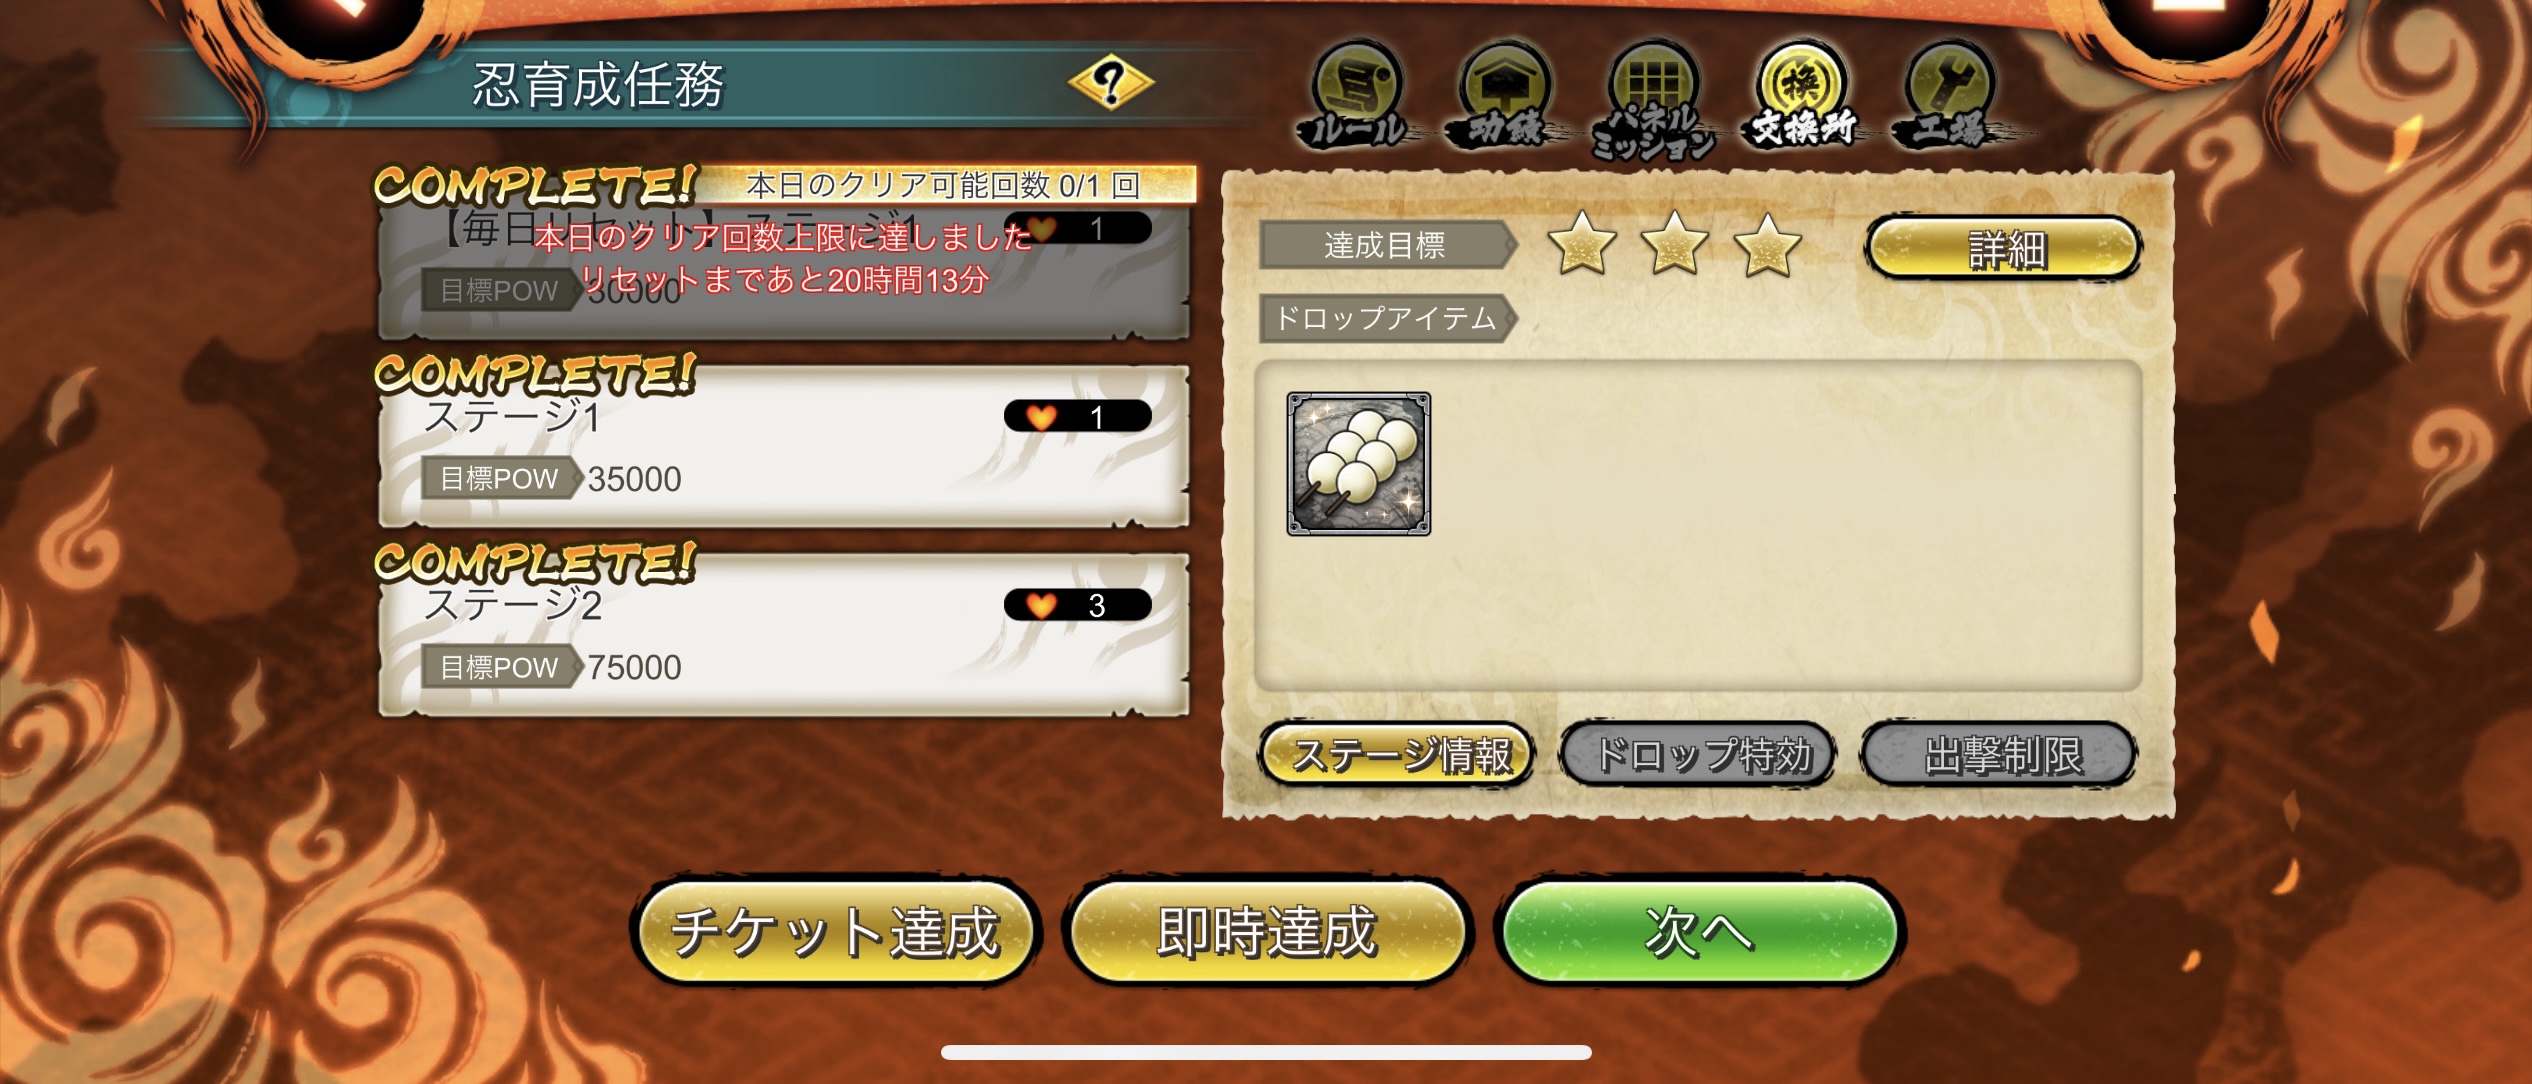Tap the yellow question mark help icon
The image size is (2532, 1084).
click(x=1110, y=82)
